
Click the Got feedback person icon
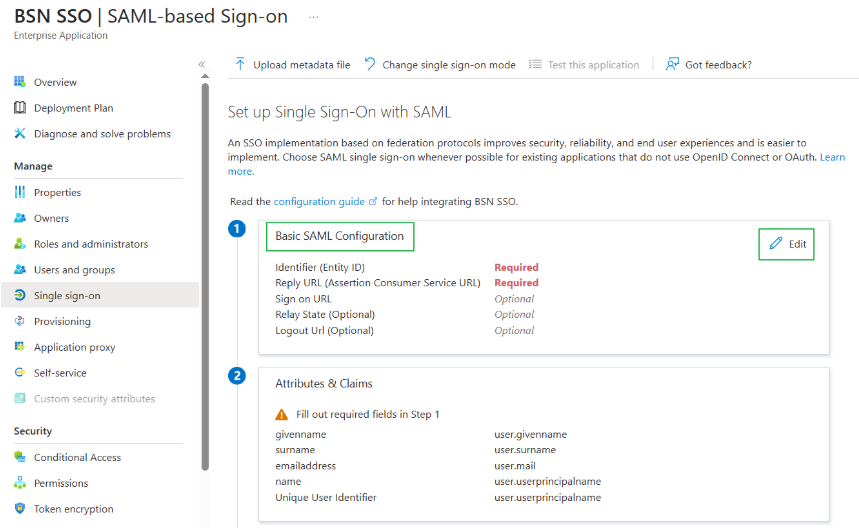[672, 64]
